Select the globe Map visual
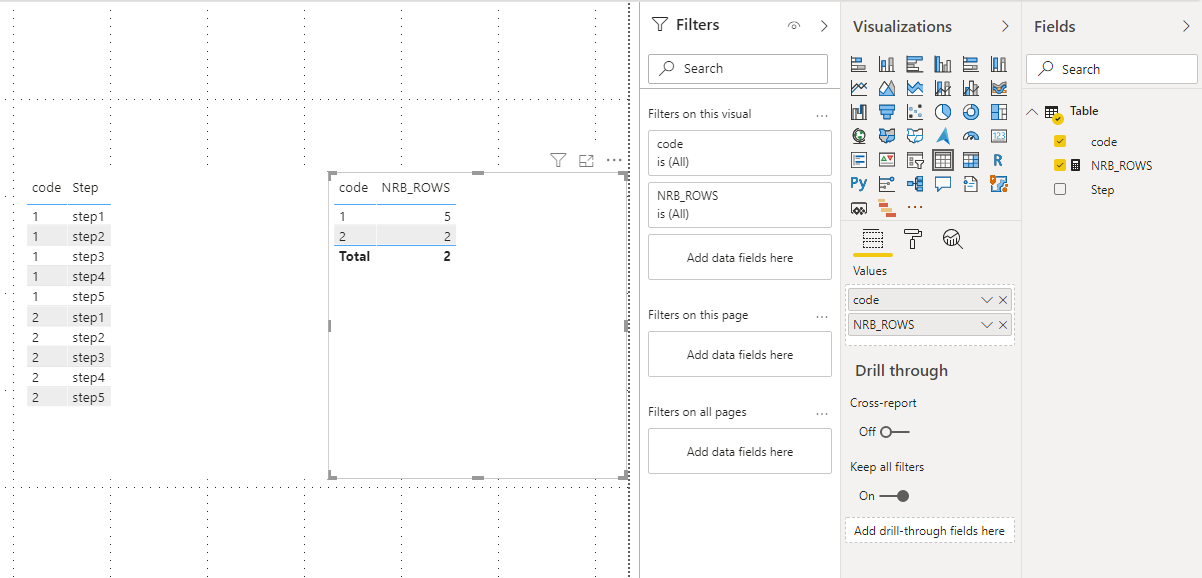Image resolution: width=1202 pixels, height=578 pixels. (859, 136)
